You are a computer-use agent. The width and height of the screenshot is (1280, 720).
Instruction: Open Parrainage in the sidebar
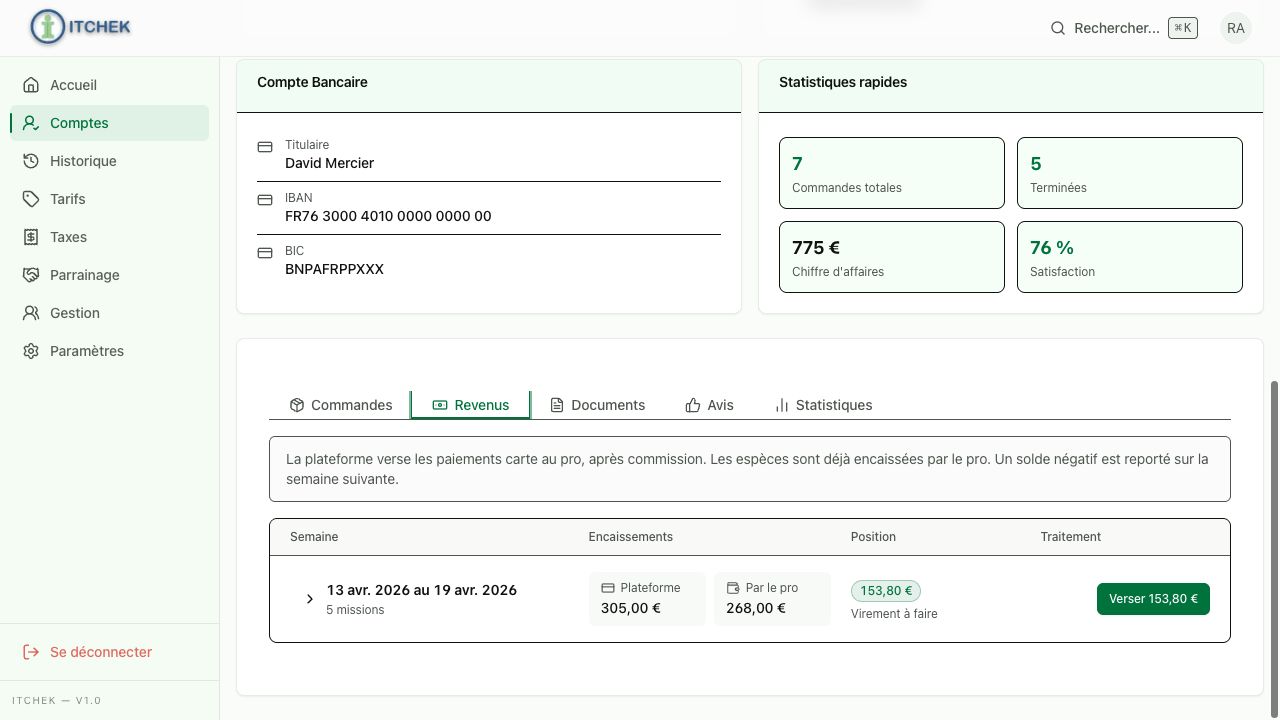109,275
